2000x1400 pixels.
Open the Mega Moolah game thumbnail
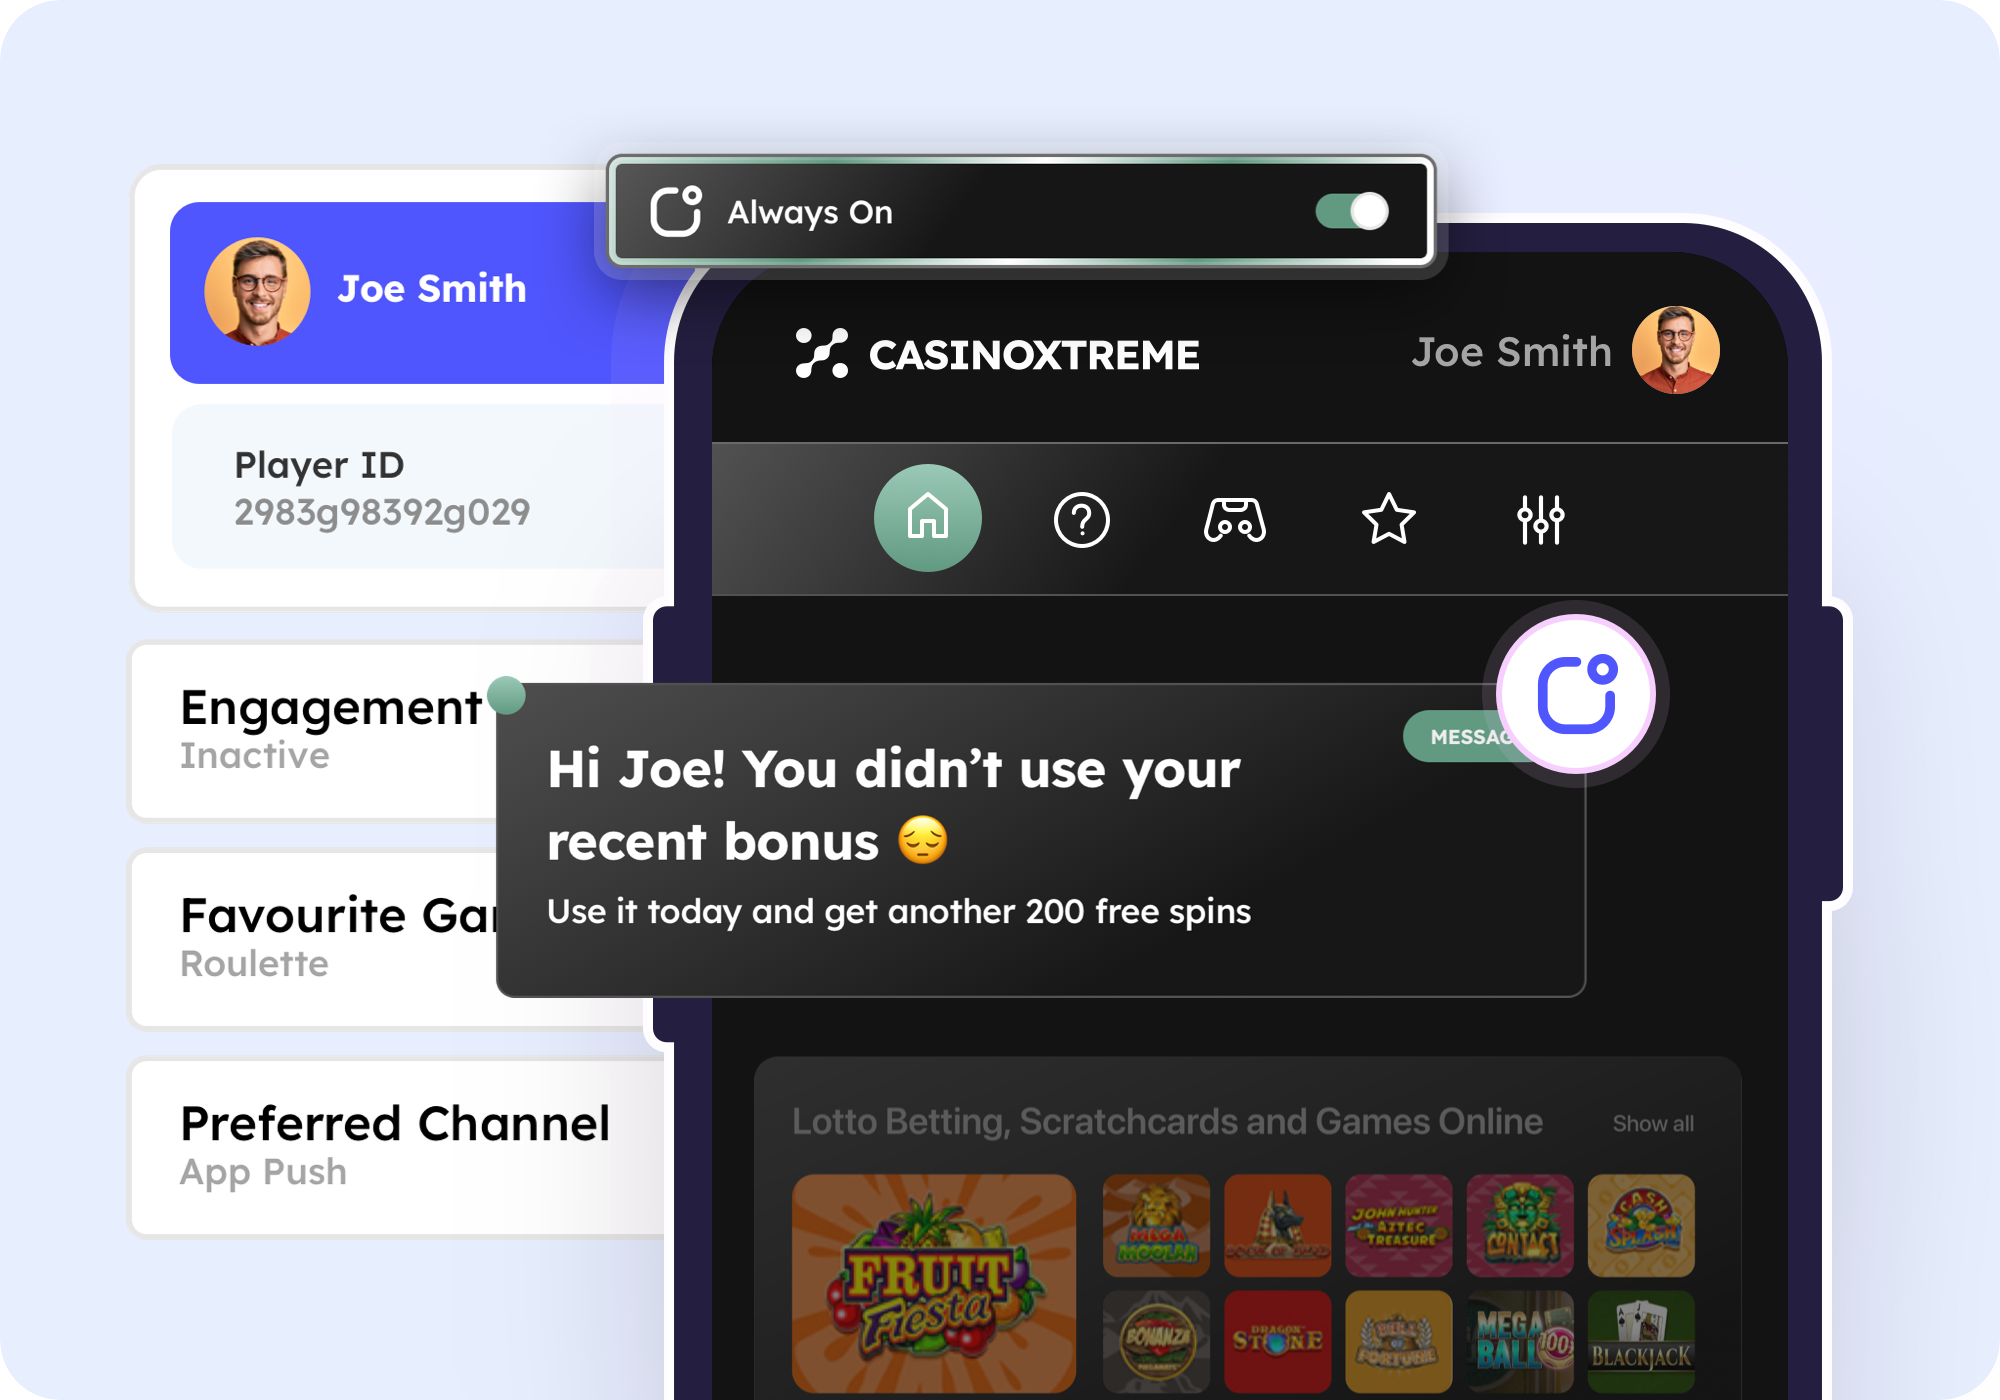(x=1156, y=1225)
